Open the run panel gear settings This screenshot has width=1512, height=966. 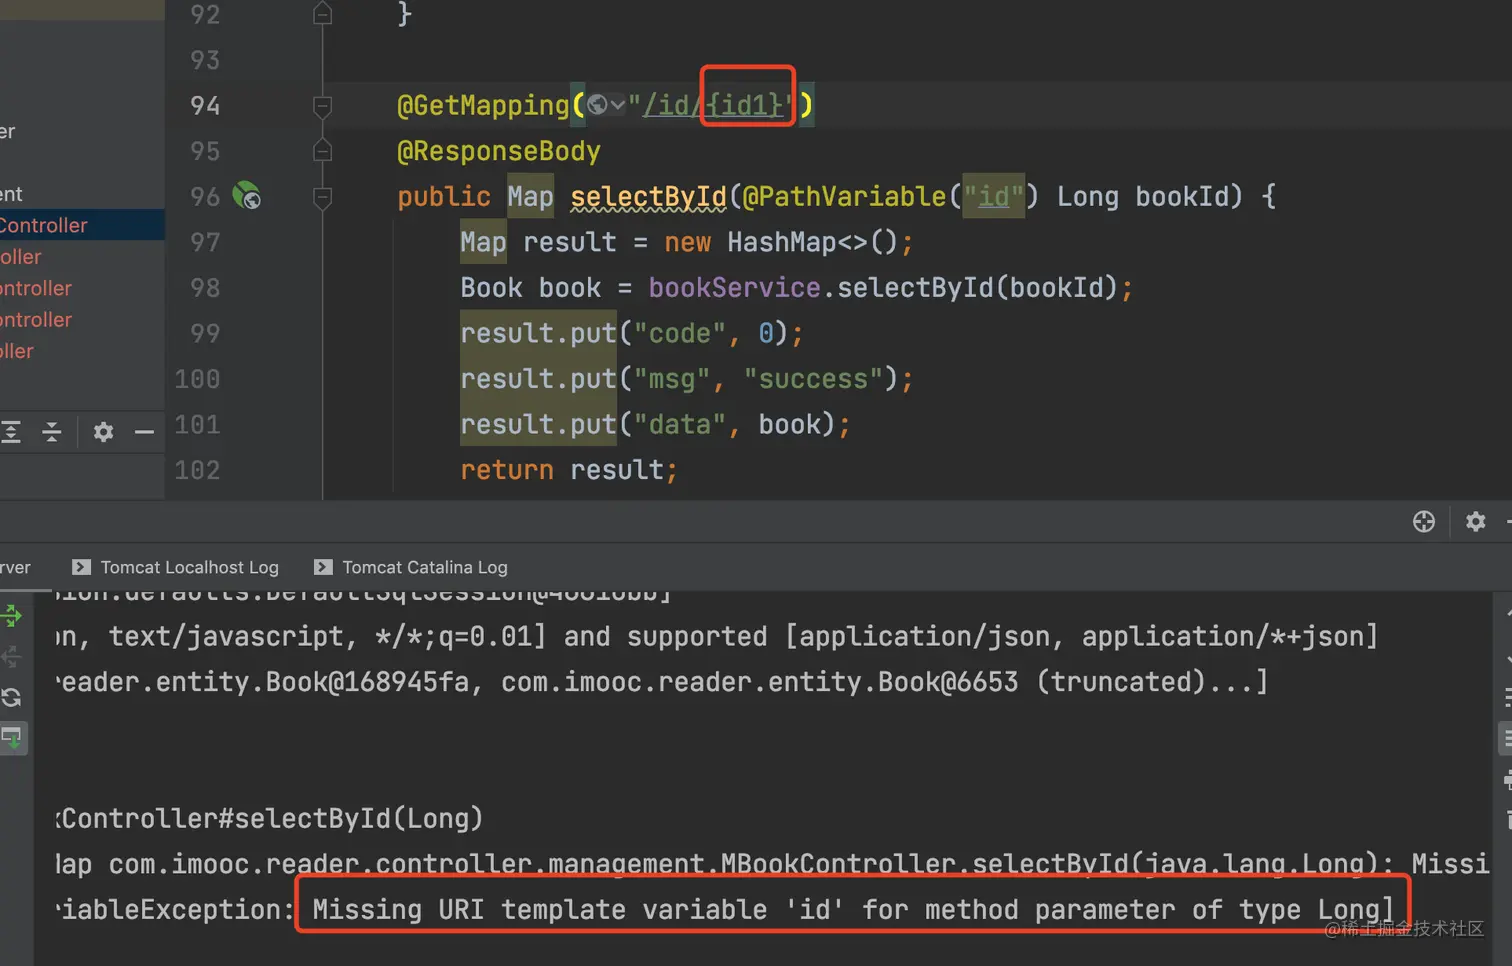[x=1475, y=521]
